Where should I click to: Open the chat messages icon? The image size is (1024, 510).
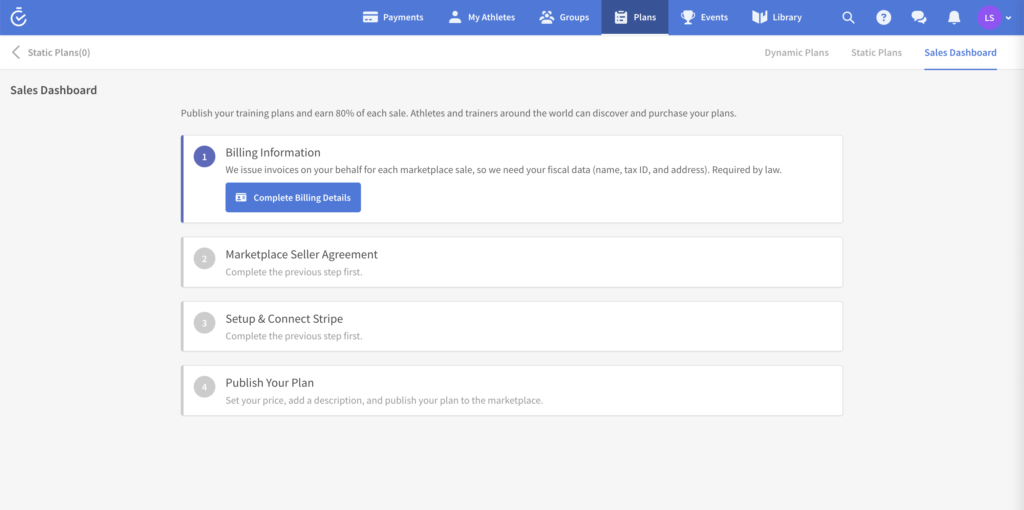pyautogui.click(x=918, y=17)
